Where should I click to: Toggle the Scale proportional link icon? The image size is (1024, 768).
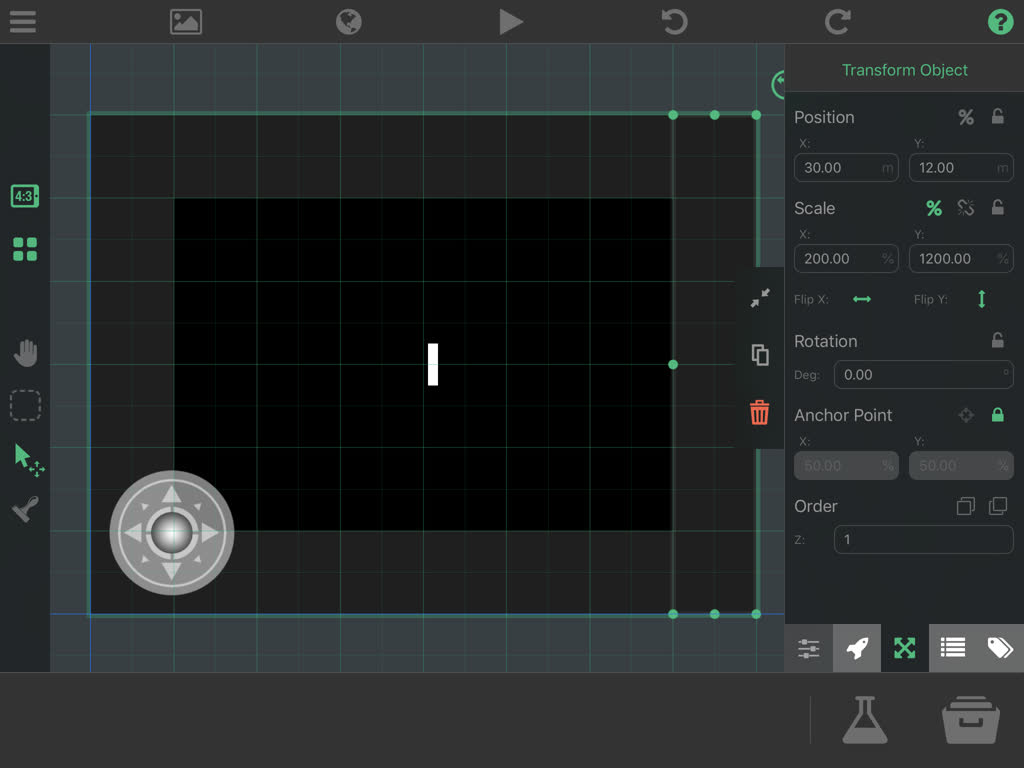(966, 208)
